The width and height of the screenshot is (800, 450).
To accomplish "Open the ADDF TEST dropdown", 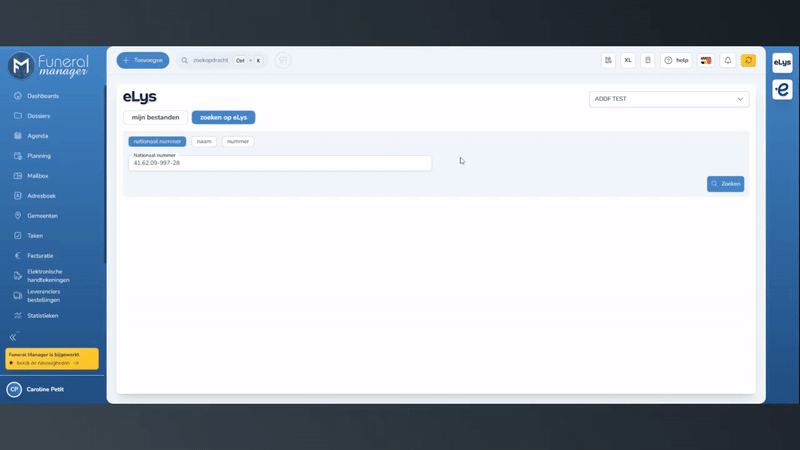I will [669, 99].
